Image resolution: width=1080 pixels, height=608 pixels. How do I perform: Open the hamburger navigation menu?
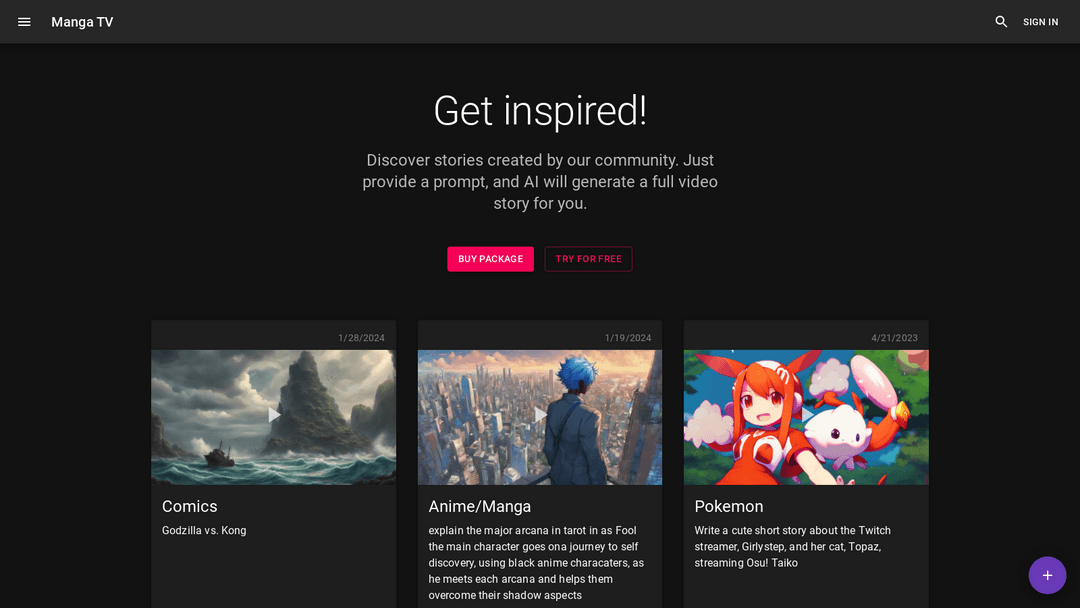24,22
